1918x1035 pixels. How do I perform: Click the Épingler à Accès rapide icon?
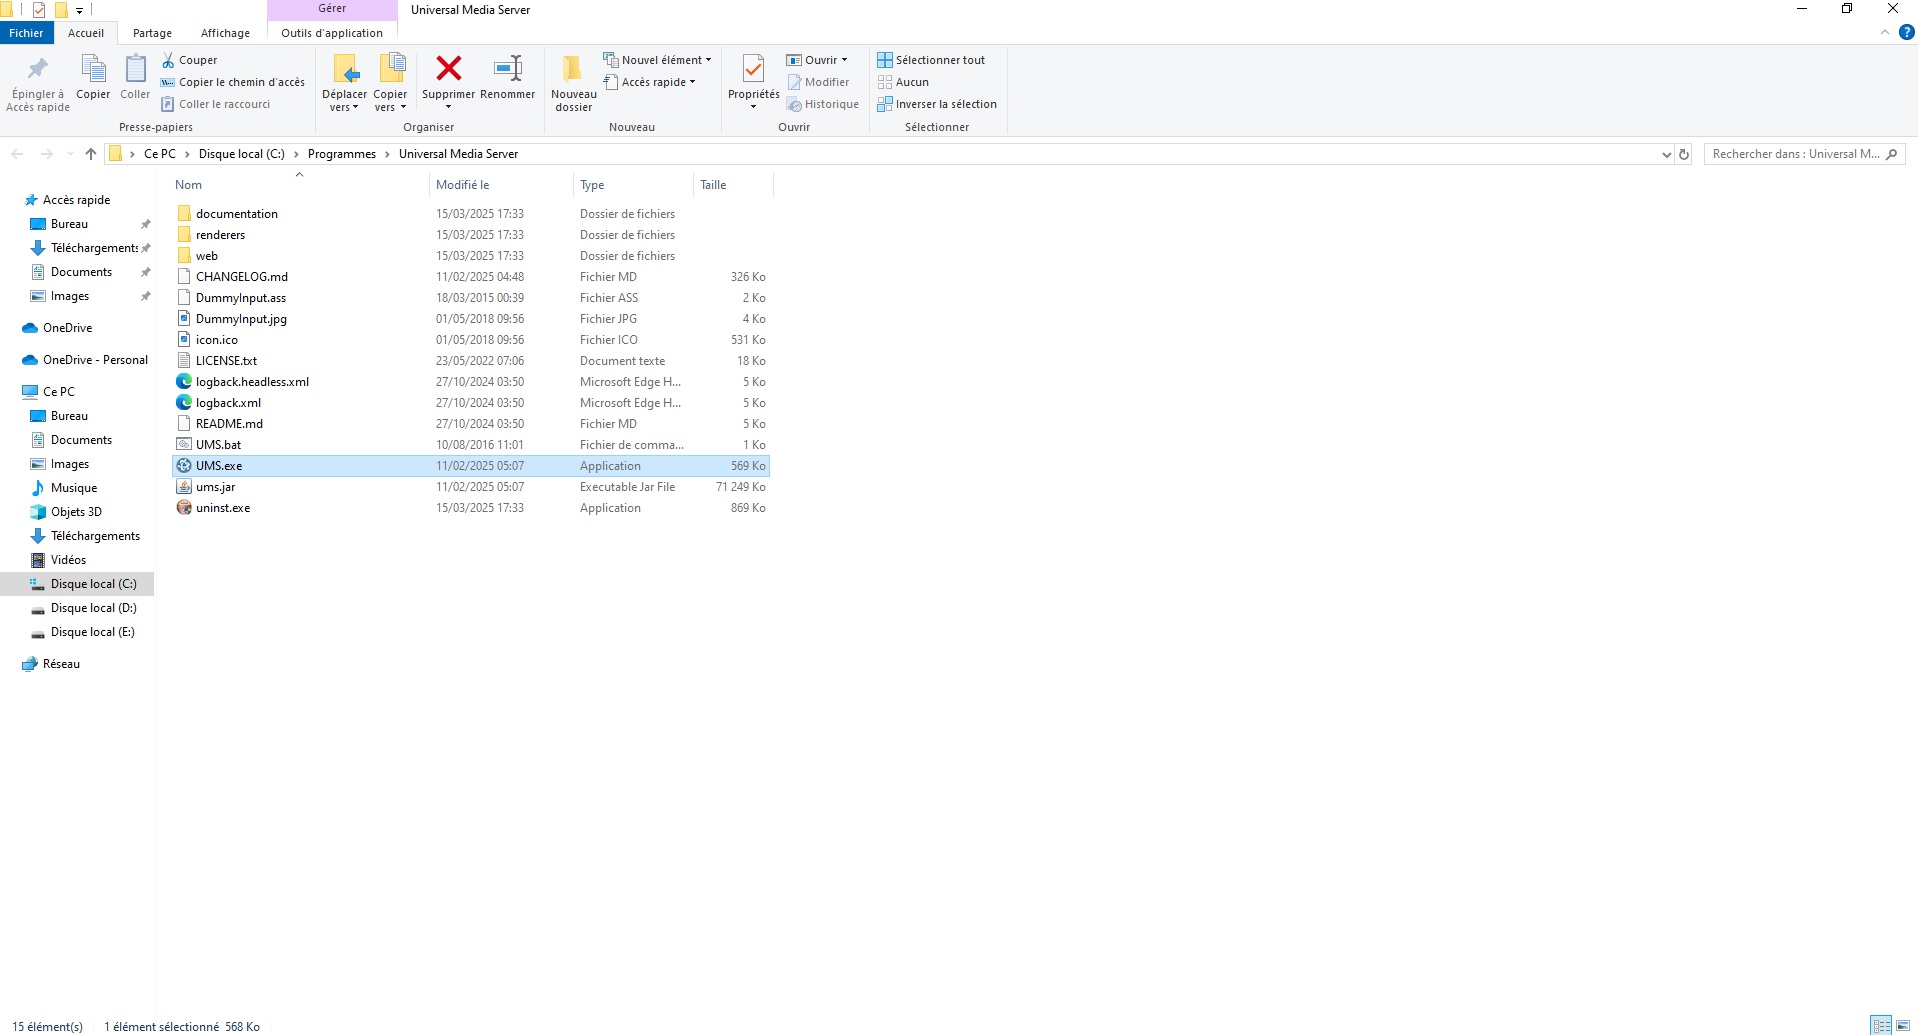tap(38, 70)
